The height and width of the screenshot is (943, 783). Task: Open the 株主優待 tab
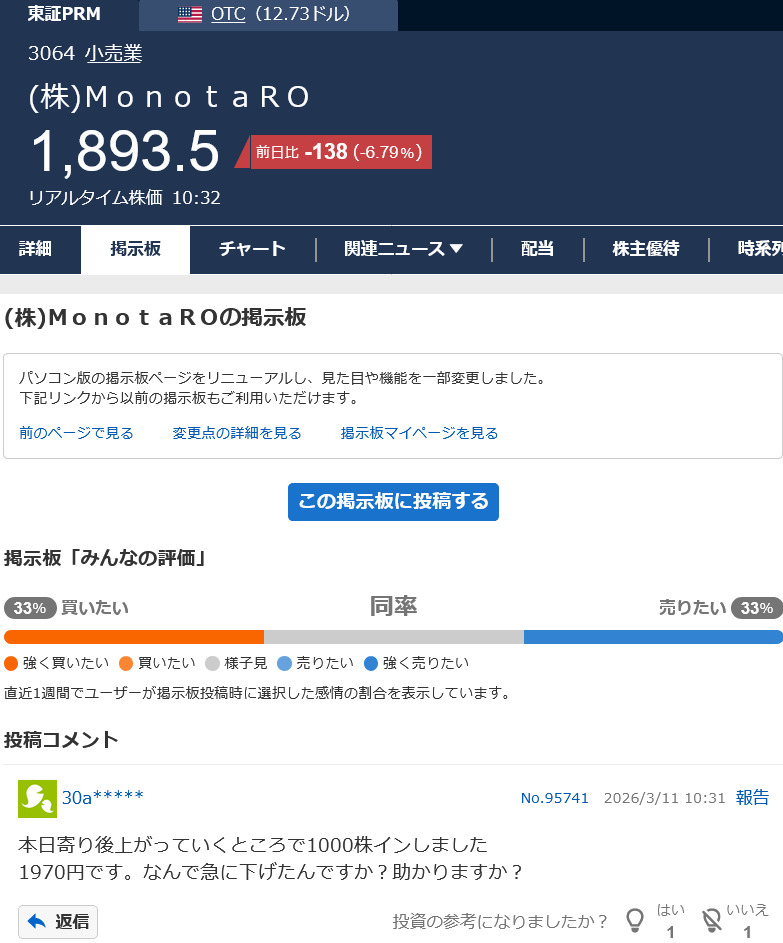click(645, 250)
